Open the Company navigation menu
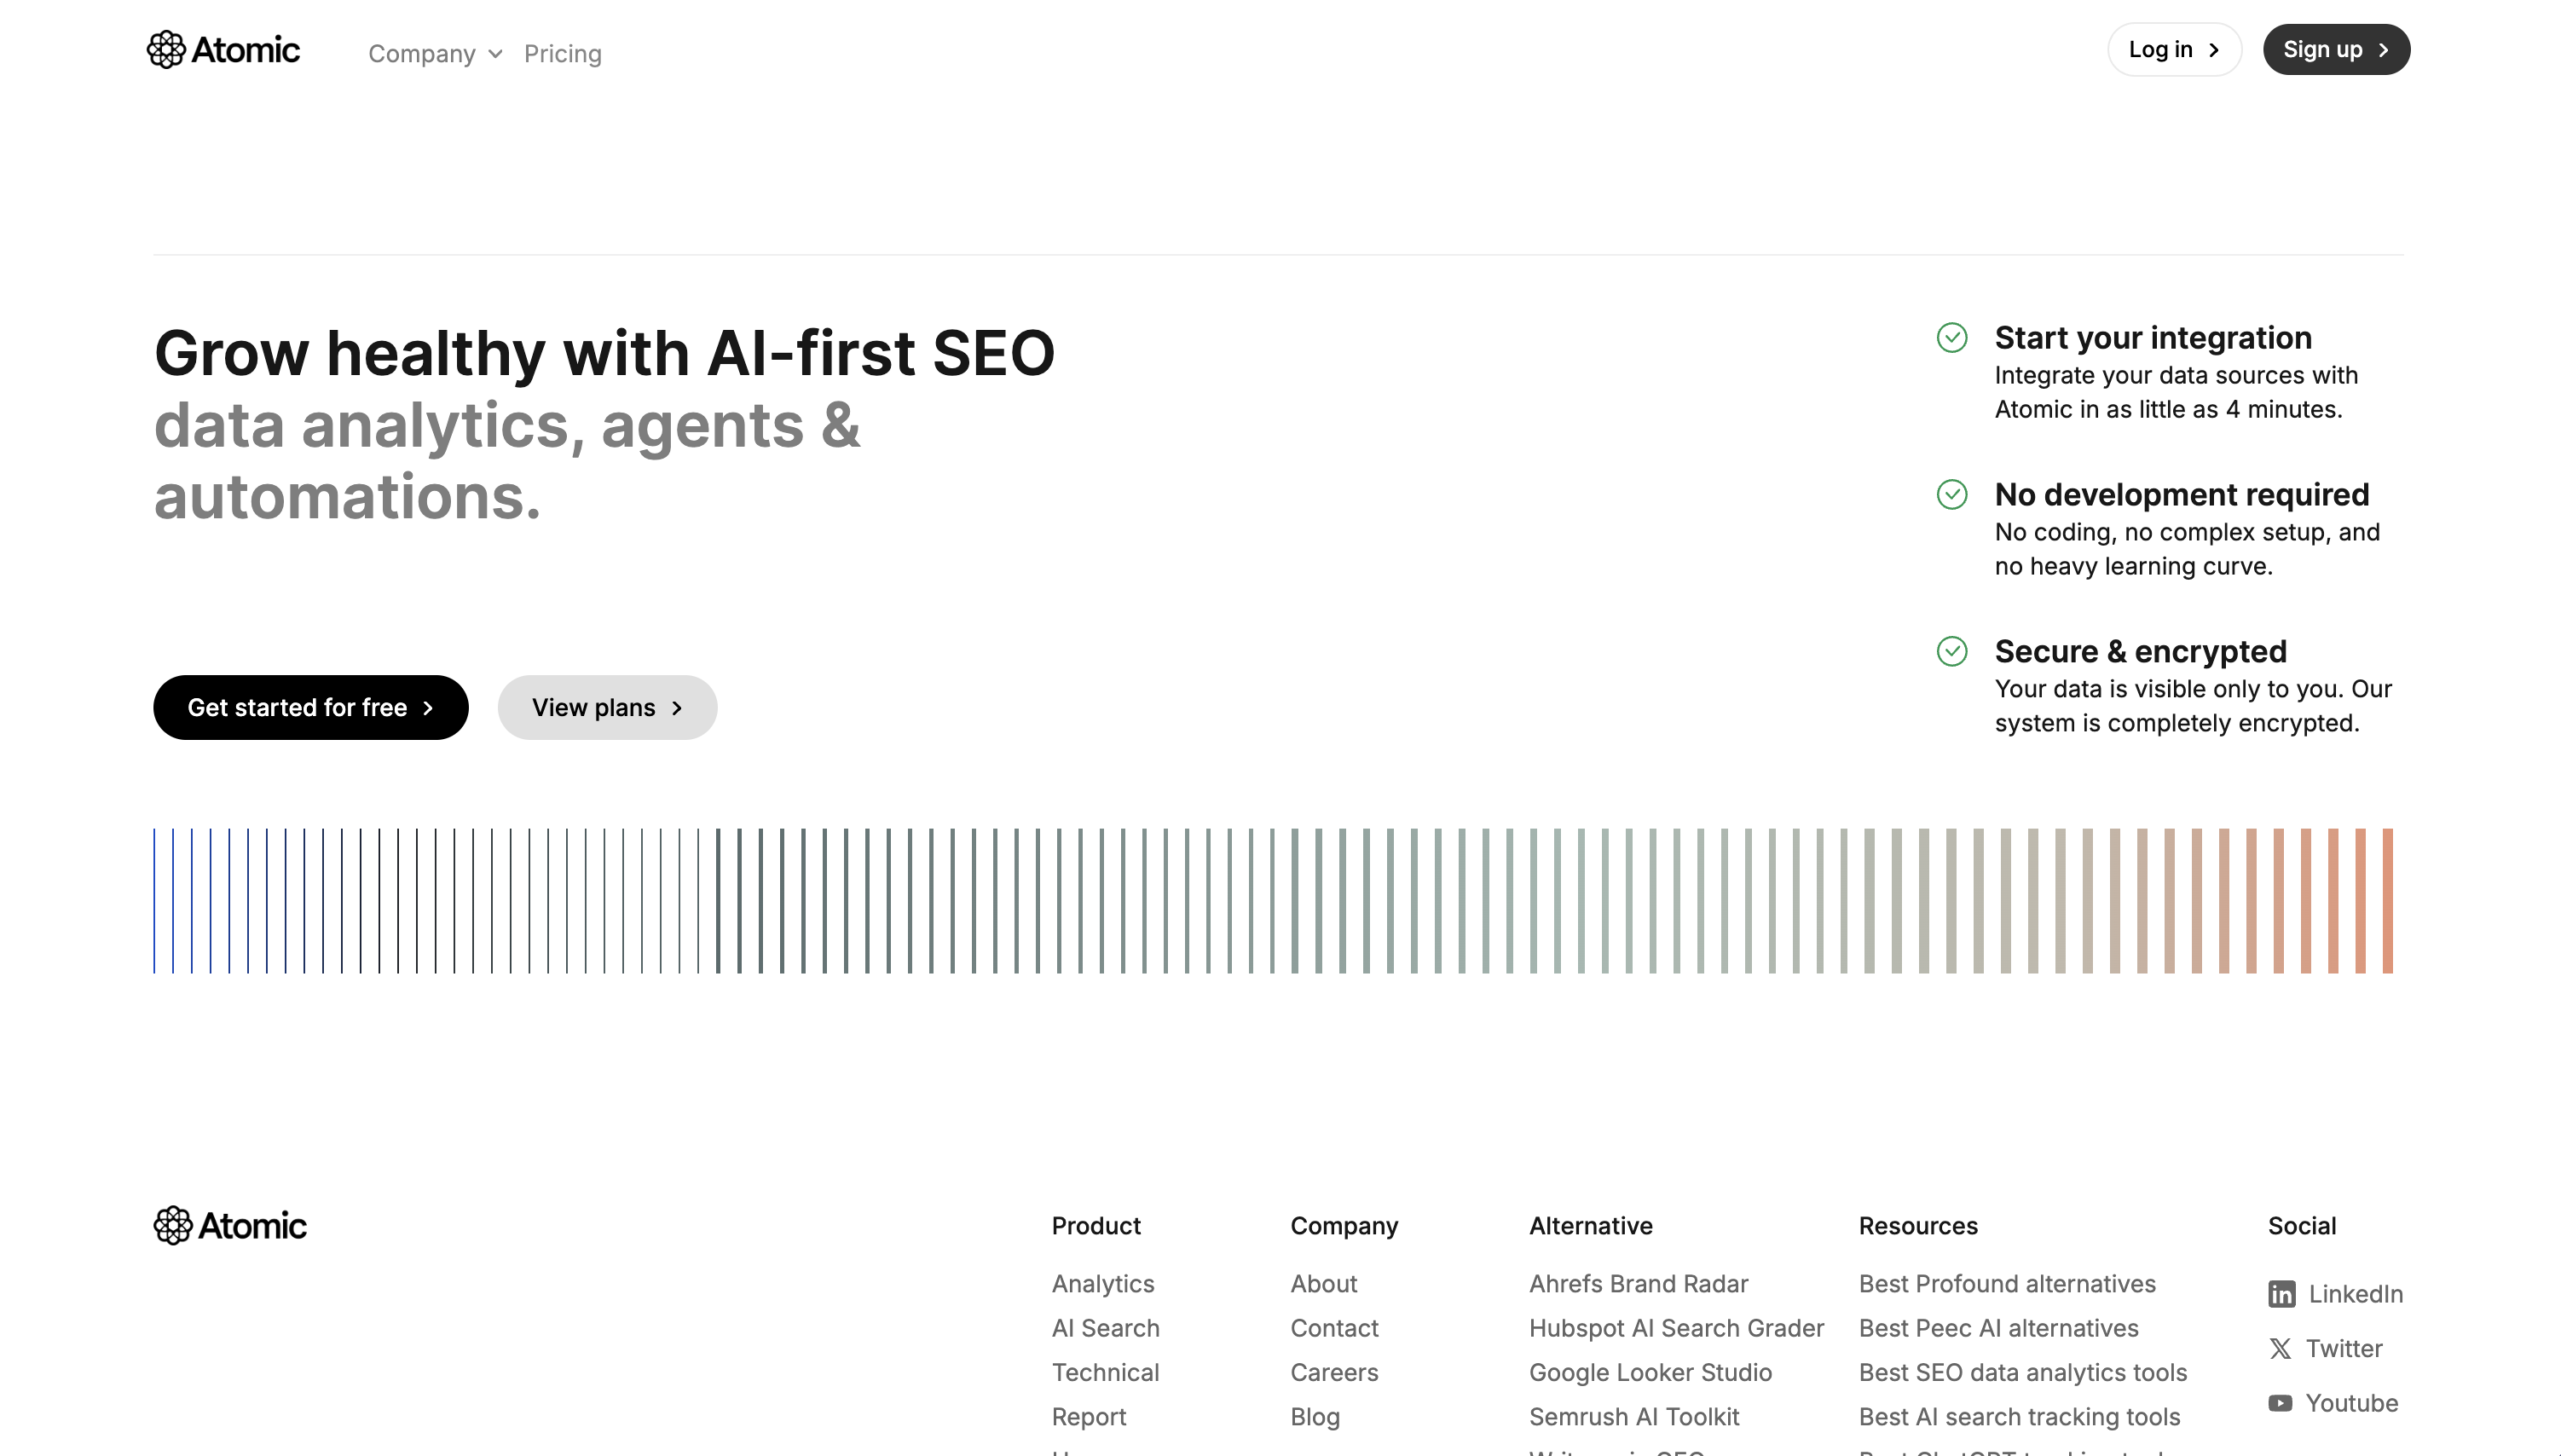Image resolution: width=2561 pixels, height=1456 pixels. tap(421, 54)
